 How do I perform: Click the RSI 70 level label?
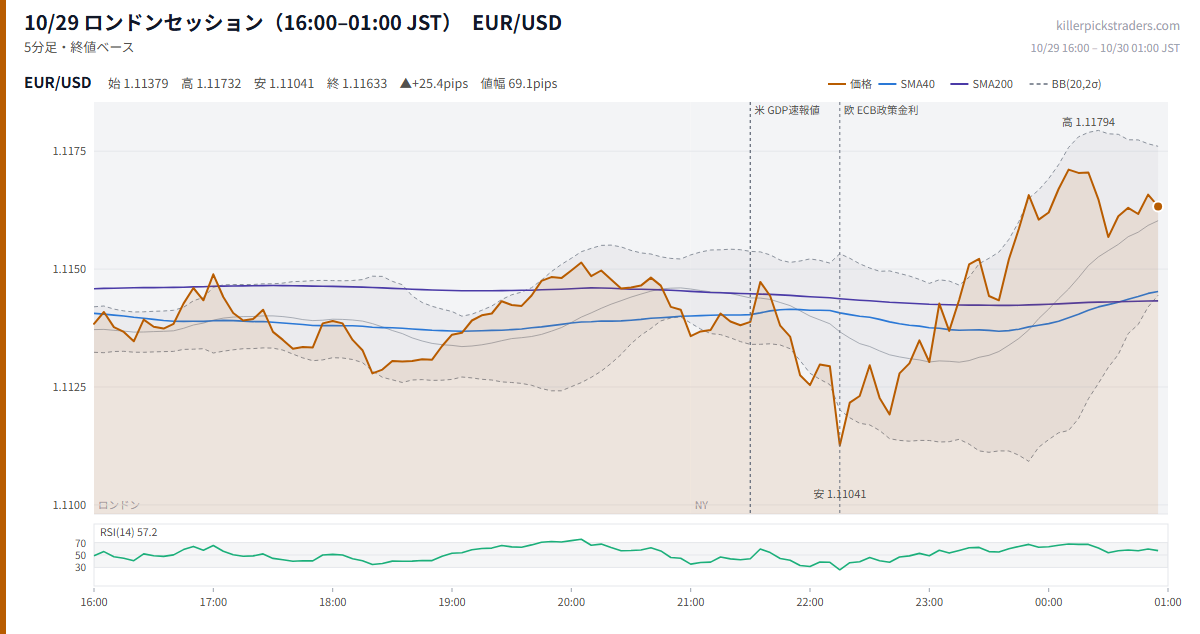[81, 543]
